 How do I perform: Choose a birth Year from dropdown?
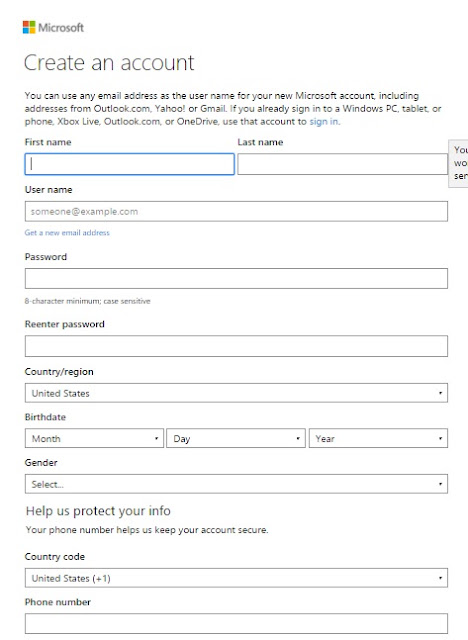pos(378,438)
